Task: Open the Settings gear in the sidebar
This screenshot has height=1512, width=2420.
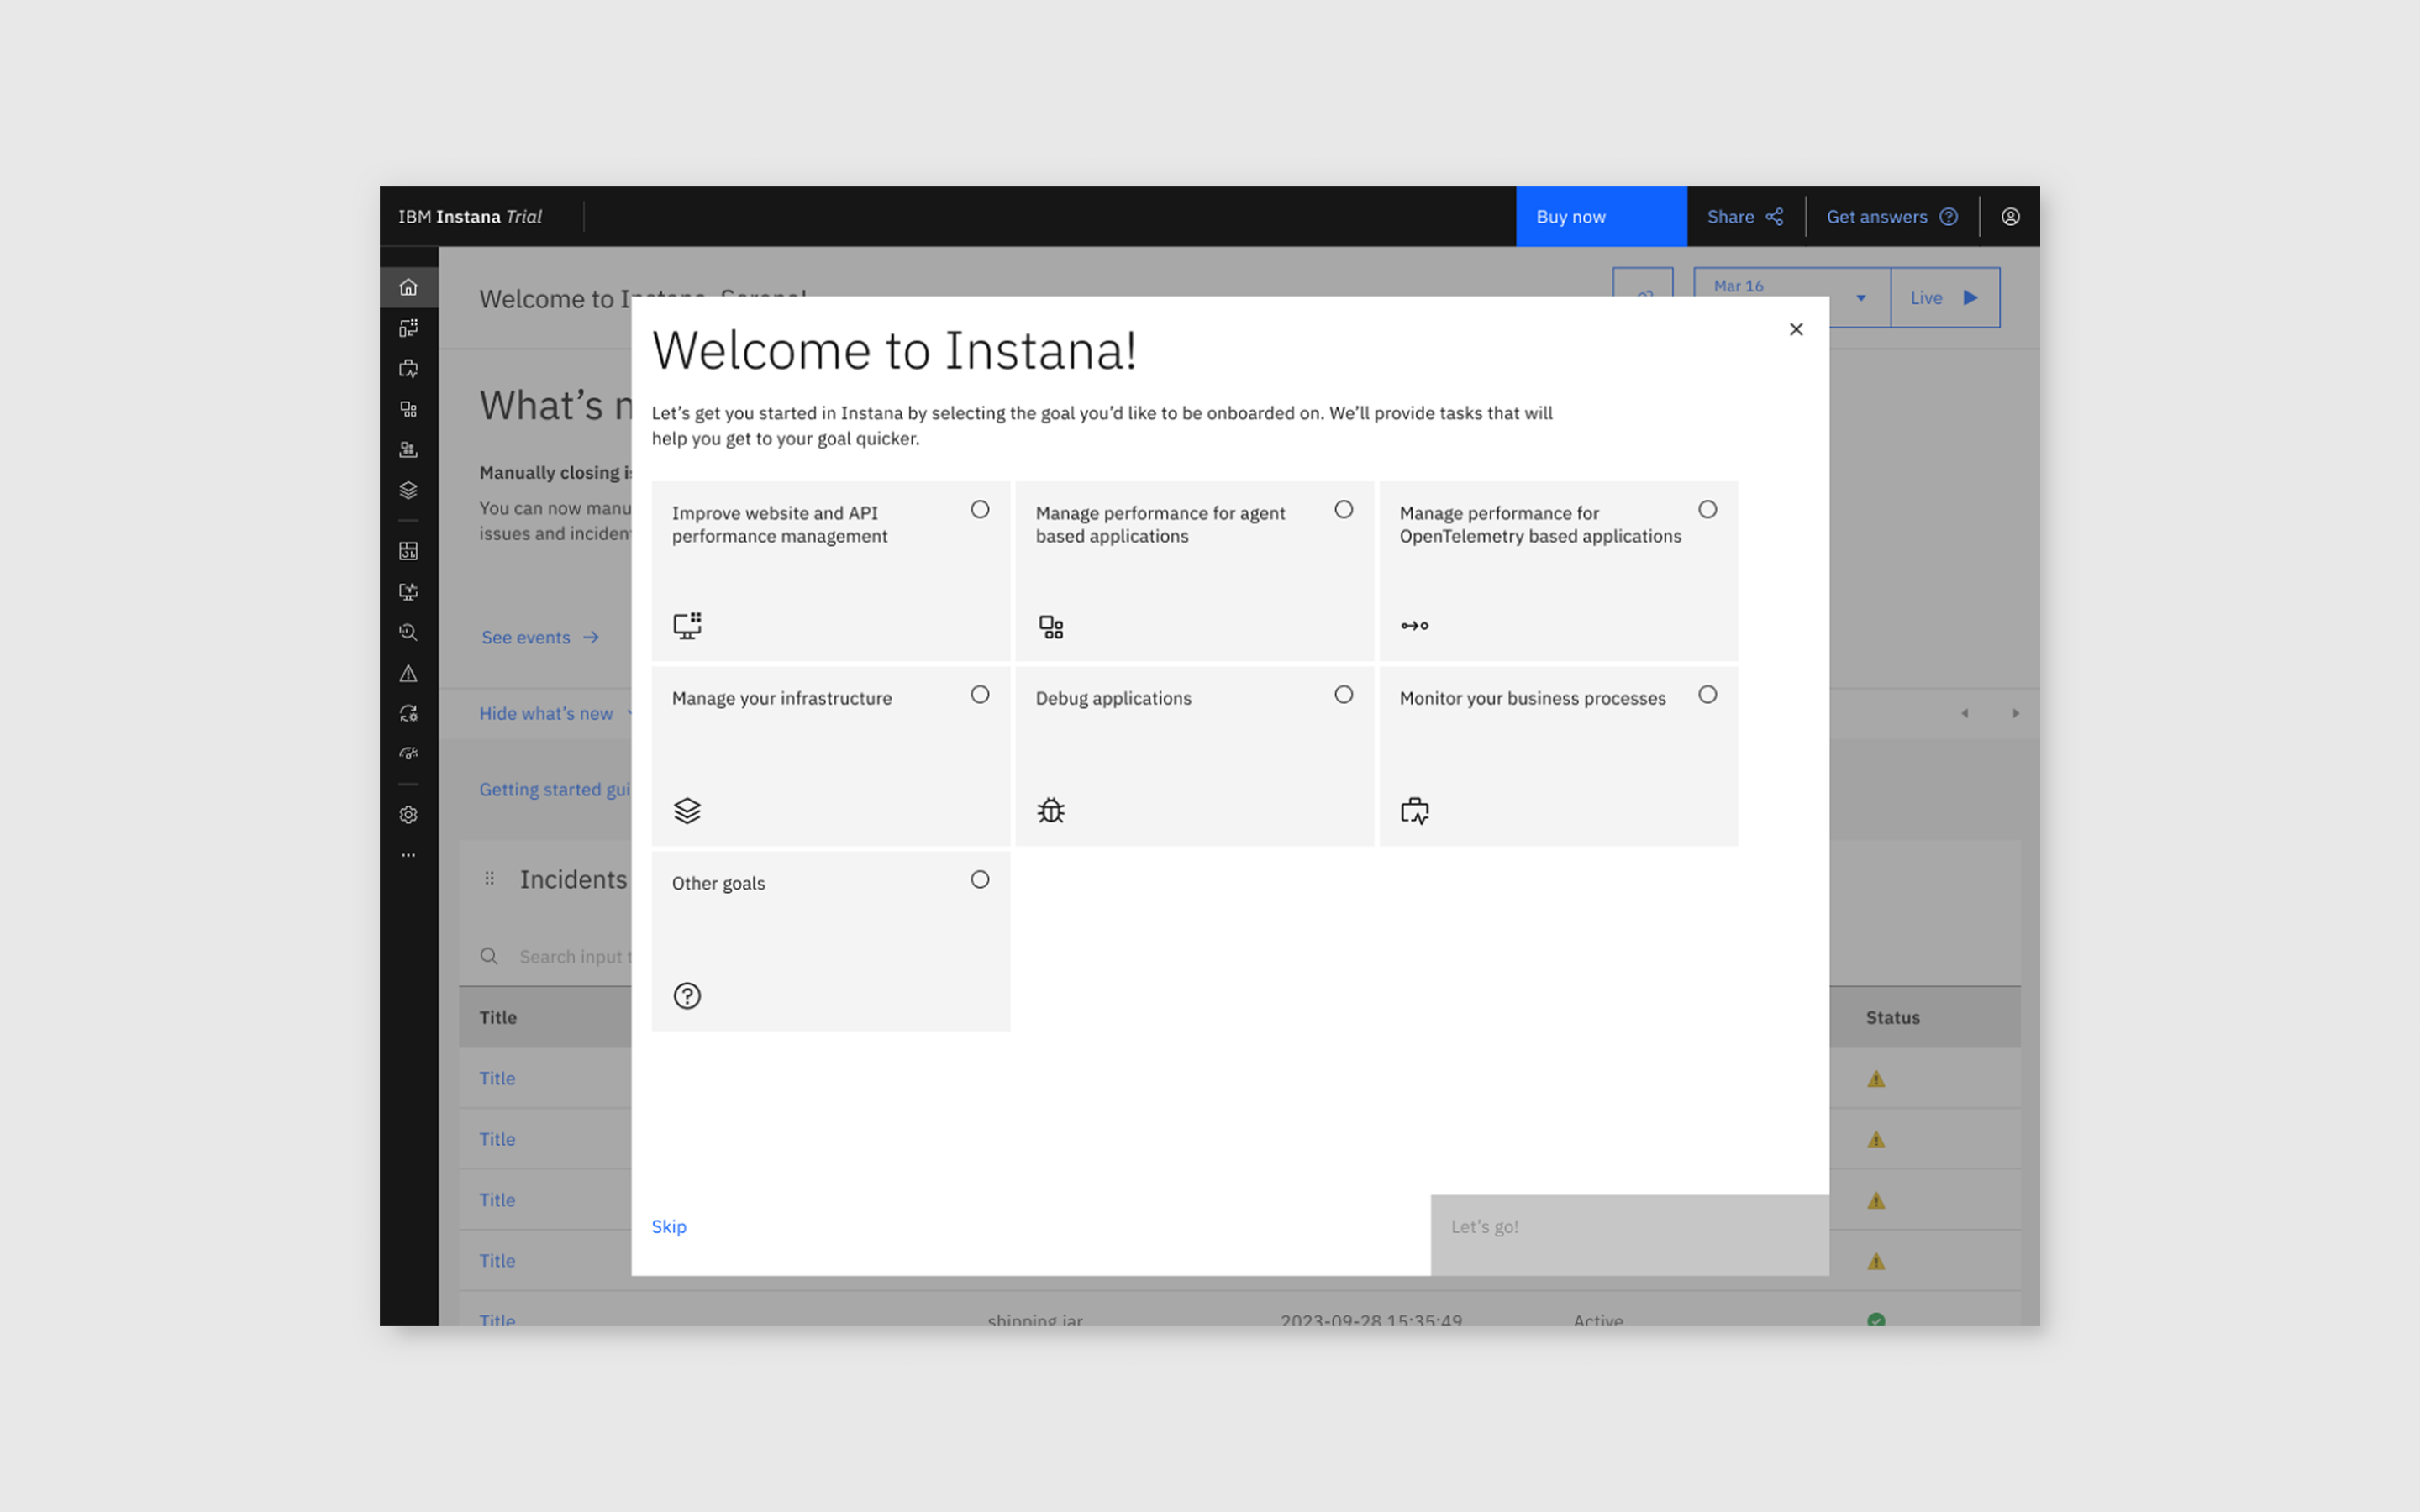Action: pyautogui.click(x=408, y=815)
